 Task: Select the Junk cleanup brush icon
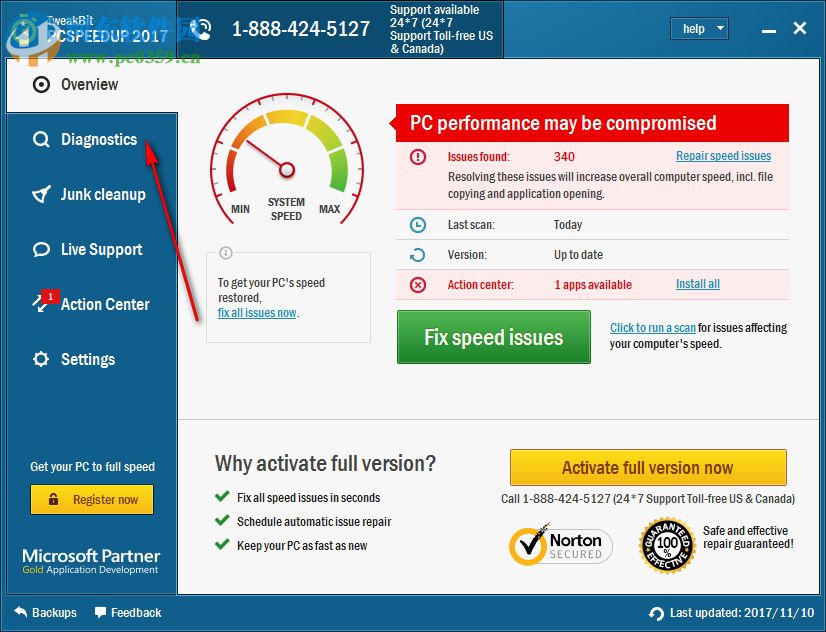pos(42,194)
